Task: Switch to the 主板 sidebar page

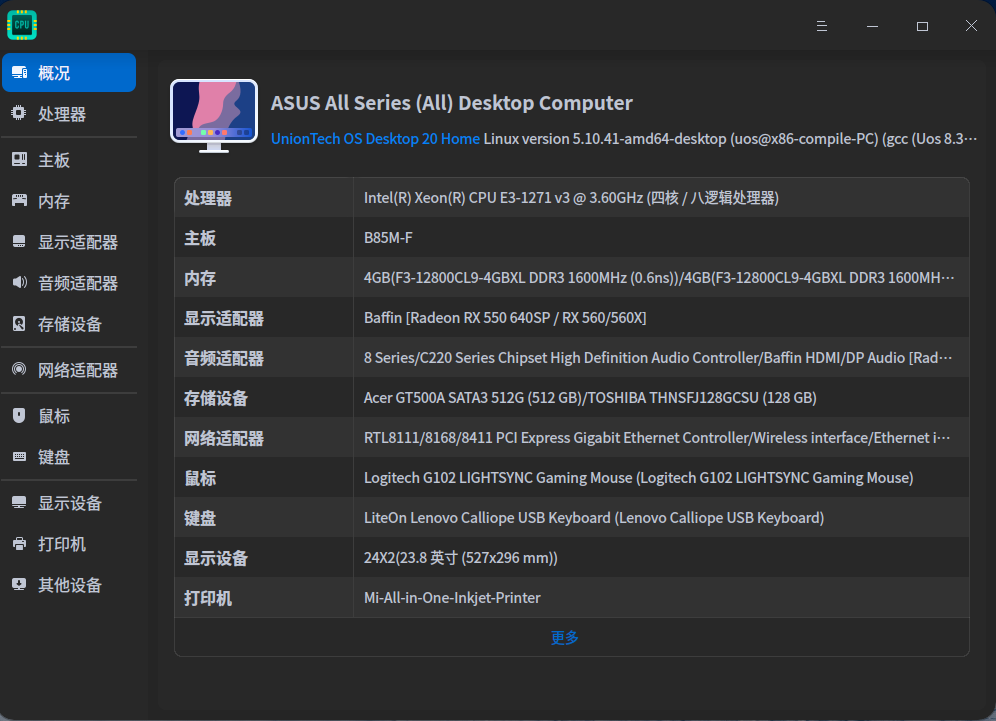Action: point(69,160)
